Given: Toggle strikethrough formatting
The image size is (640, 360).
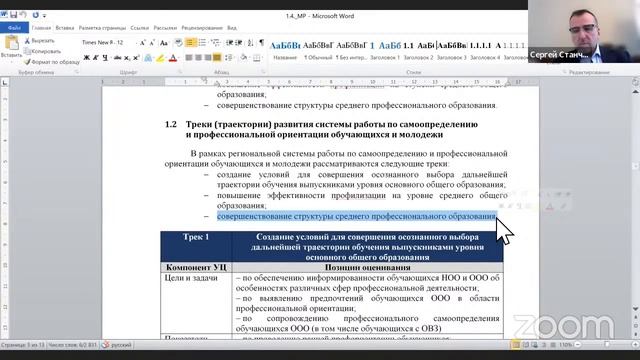Looking at the screenshot, I should pyautogui.click(x=118, y=58).
